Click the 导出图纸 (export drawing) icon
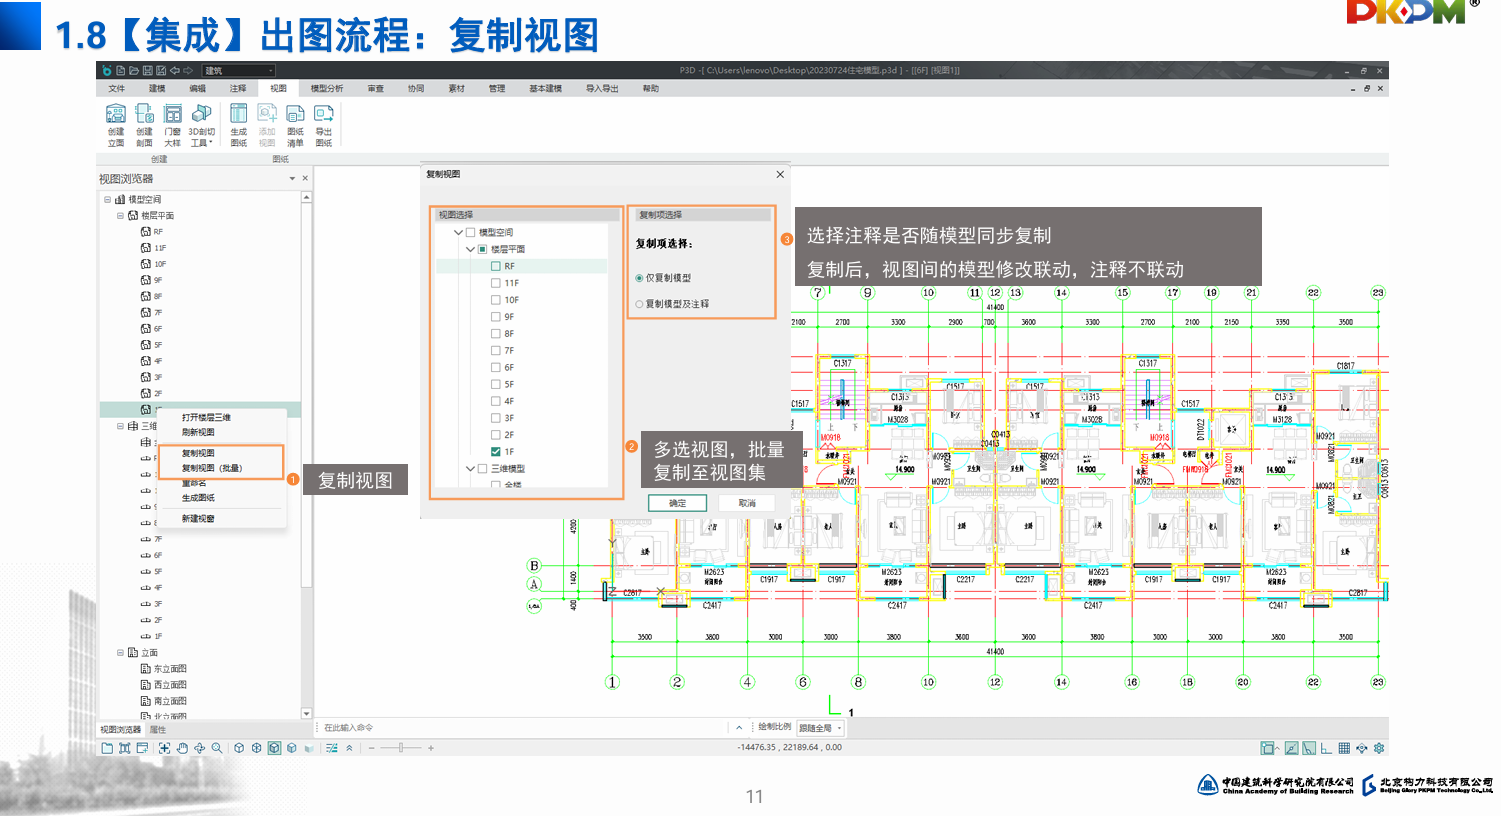Screen dimensions: 1501x816 click(x=324, y=124)
